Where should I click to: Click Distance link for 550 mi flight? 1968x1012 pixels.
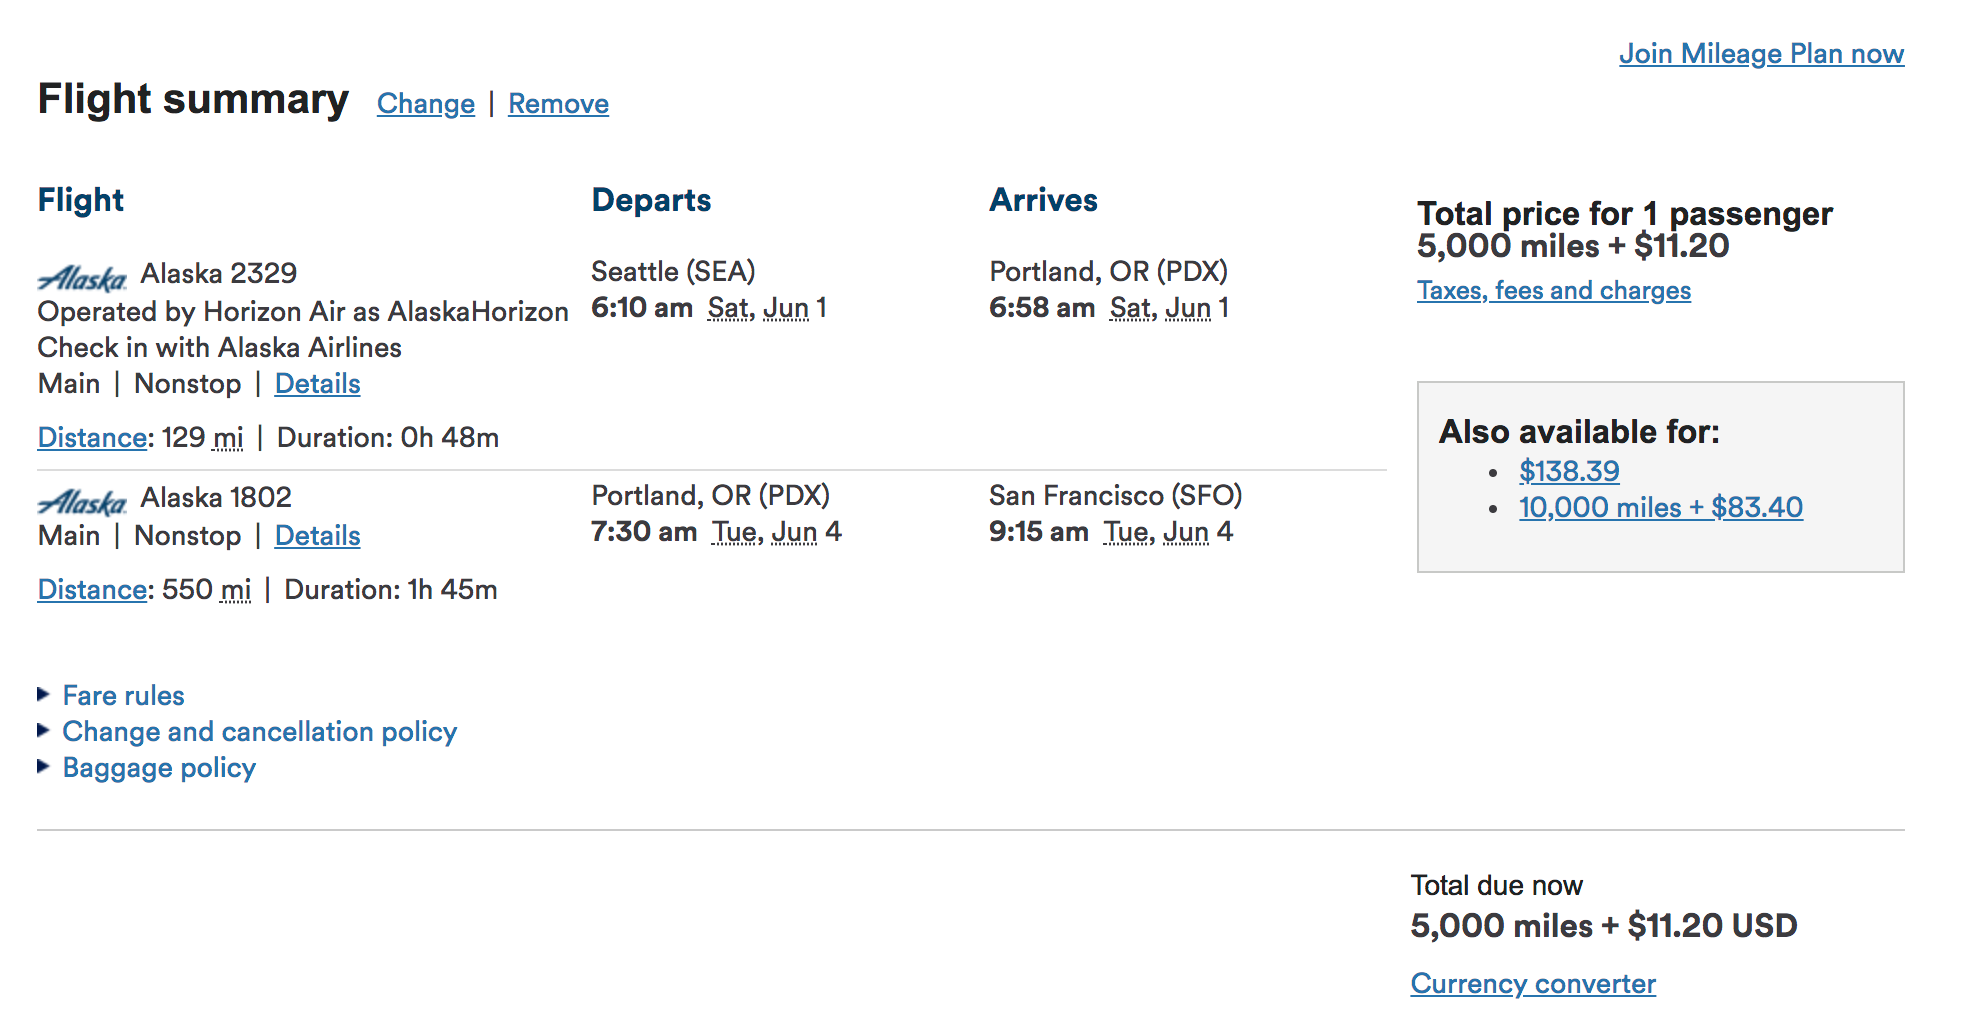92,590
